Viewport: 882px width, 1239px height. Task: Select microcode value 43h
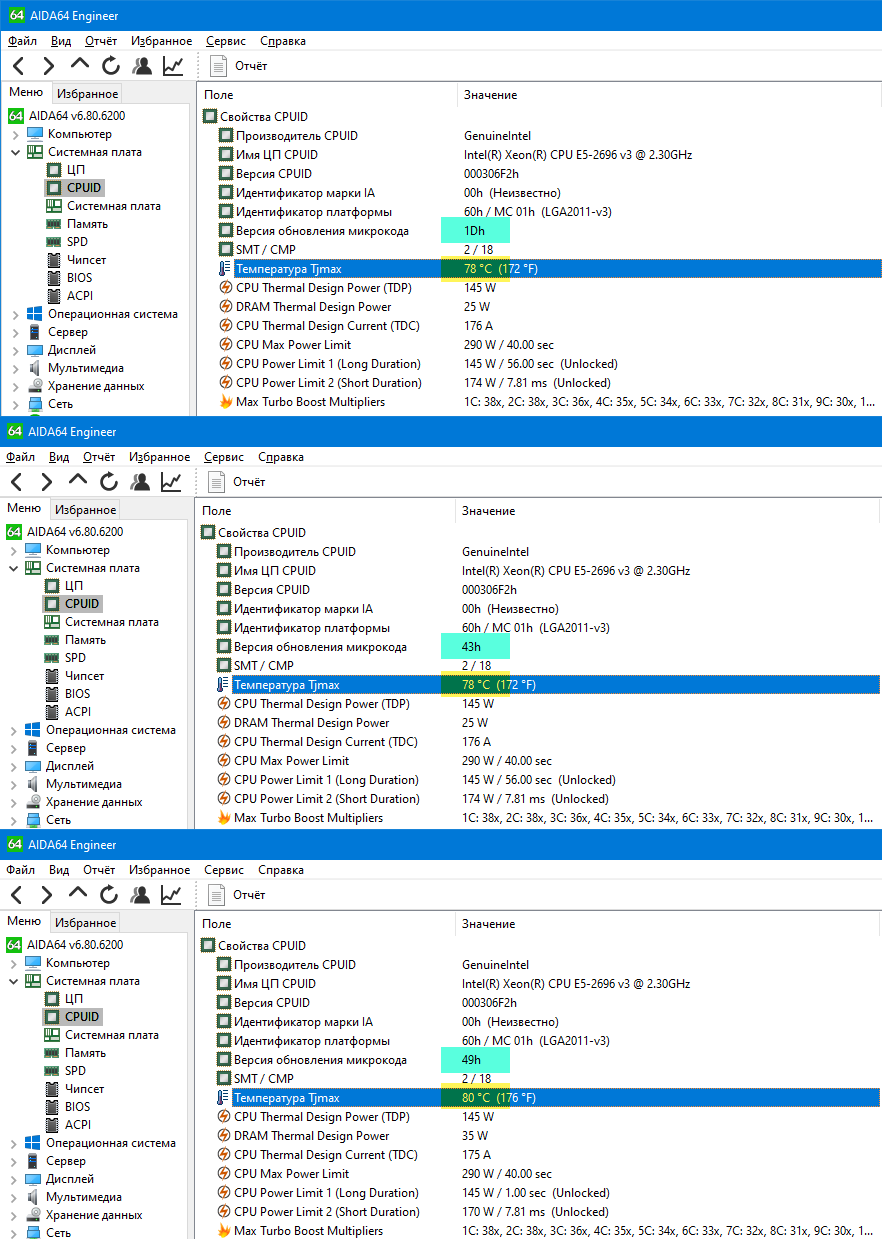[x=471, y=647]
